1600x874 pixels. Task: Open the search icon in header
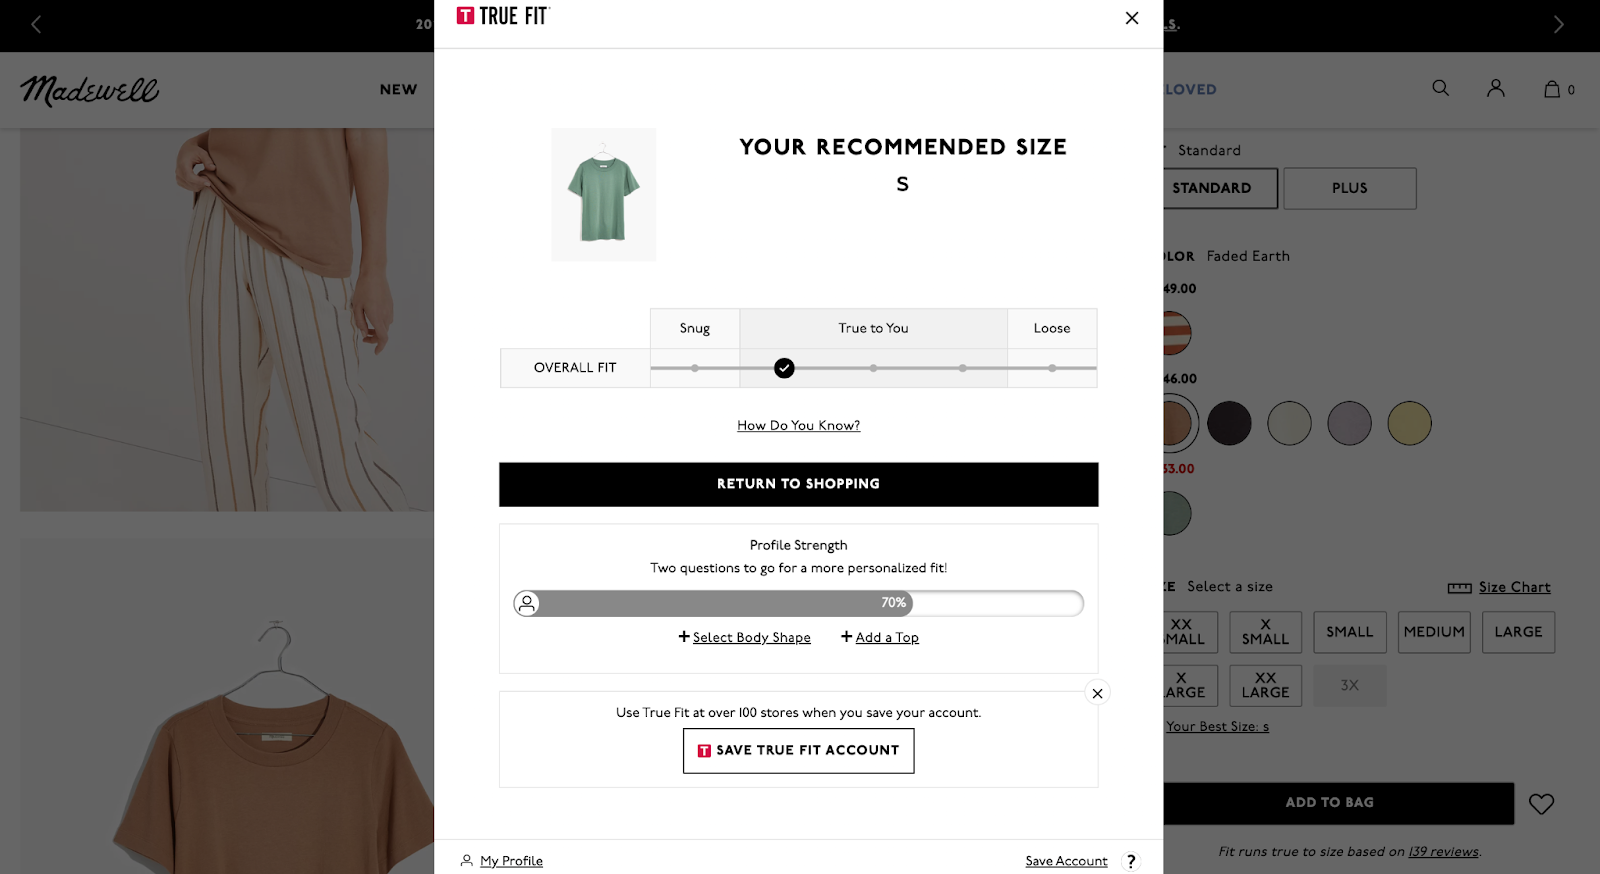click(1440, 88)
